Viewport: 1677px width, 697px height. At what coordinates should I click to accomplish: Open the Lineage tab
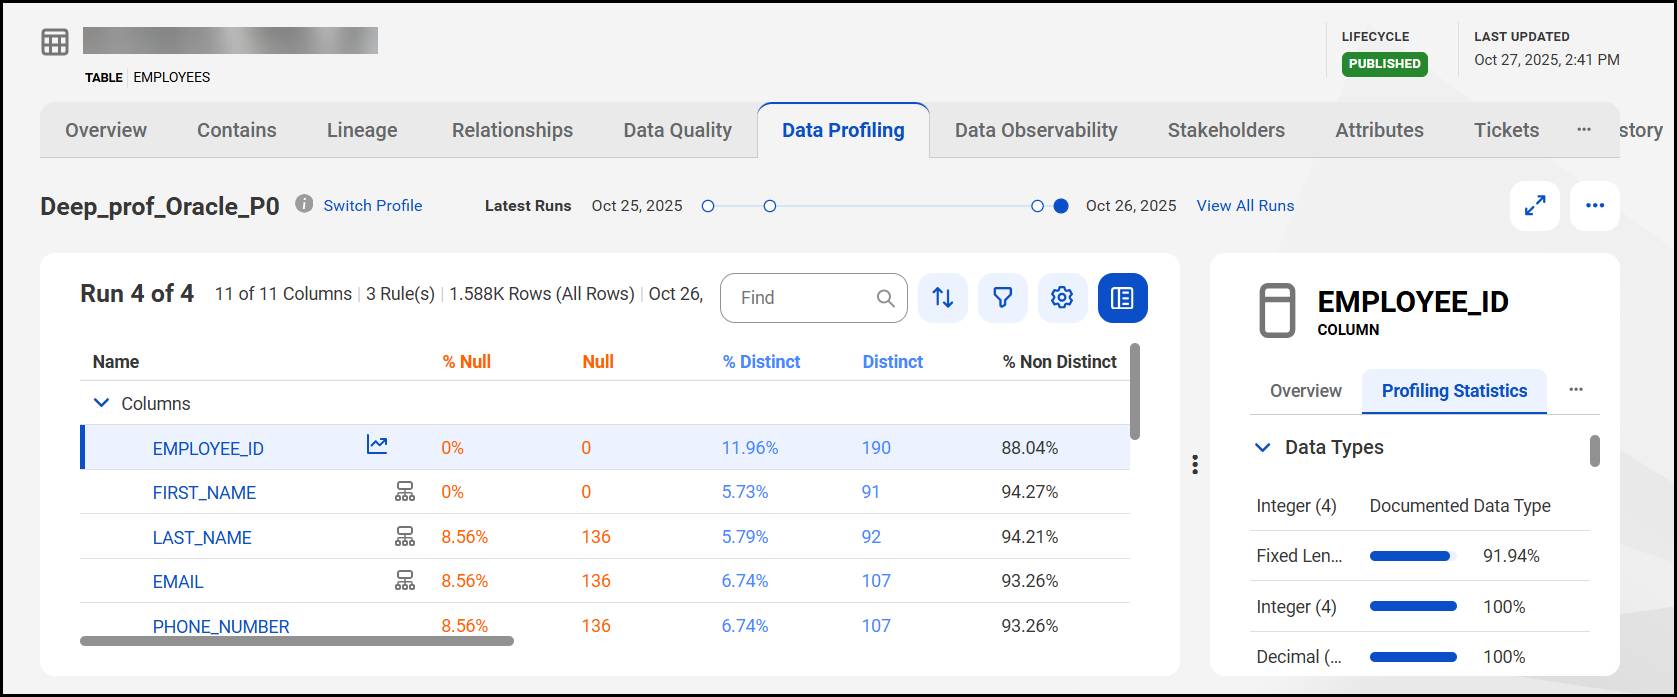[x=362, y=130]
